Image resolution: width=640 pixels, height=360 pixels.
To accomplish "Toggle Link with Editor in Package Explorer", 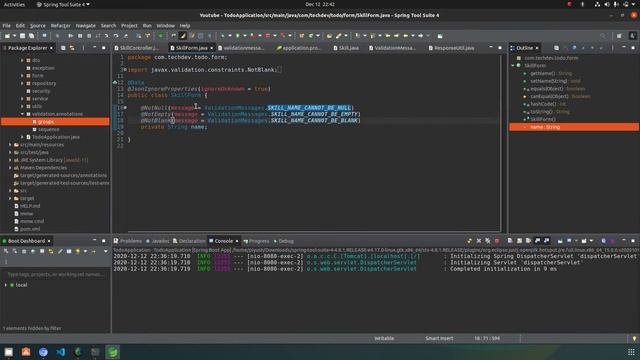I will pyautogui.click(x=72, y=48).
